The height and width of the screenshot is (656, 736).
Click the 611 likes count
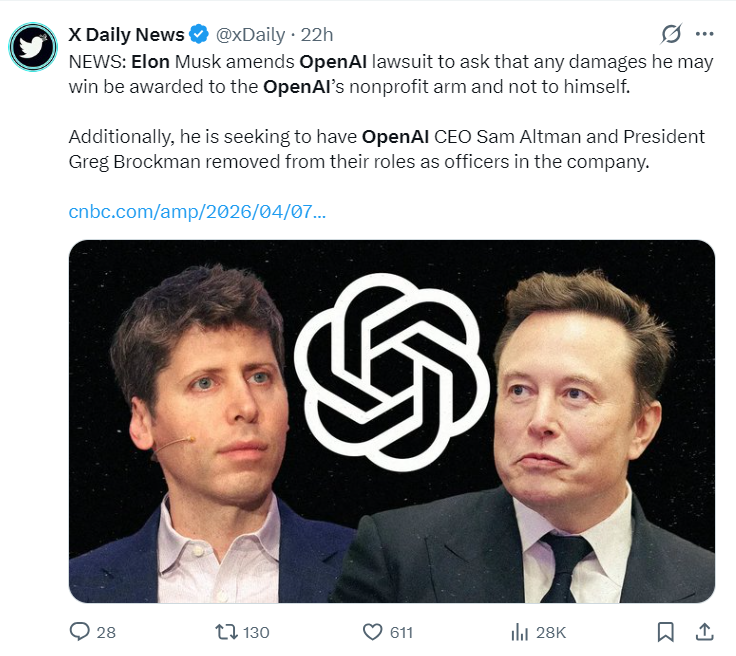click(401, 633)
